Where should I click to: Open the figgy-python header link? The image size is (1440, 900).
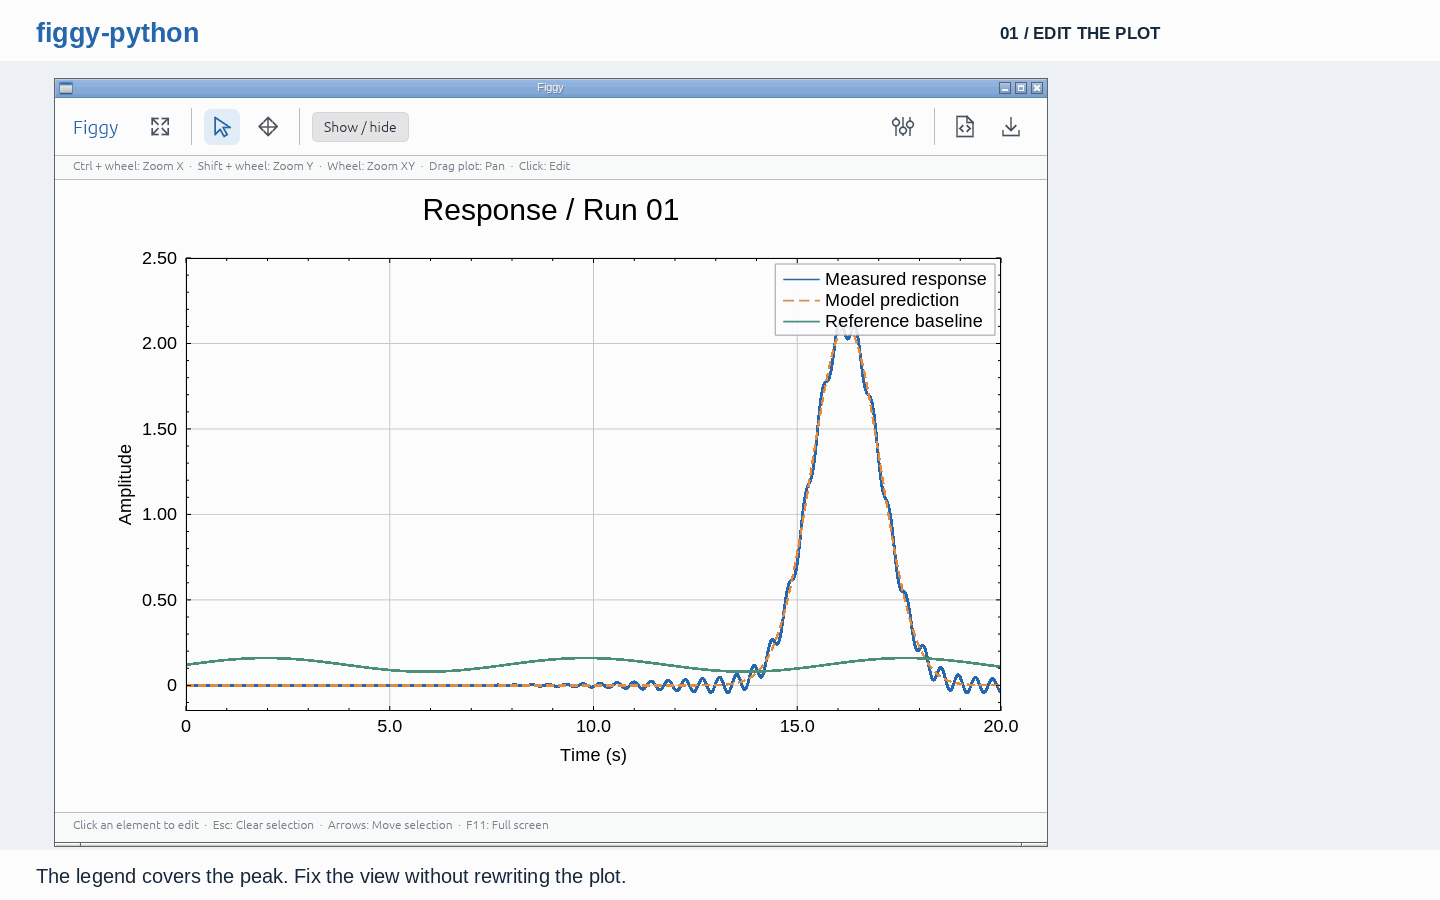click(117, 33)
